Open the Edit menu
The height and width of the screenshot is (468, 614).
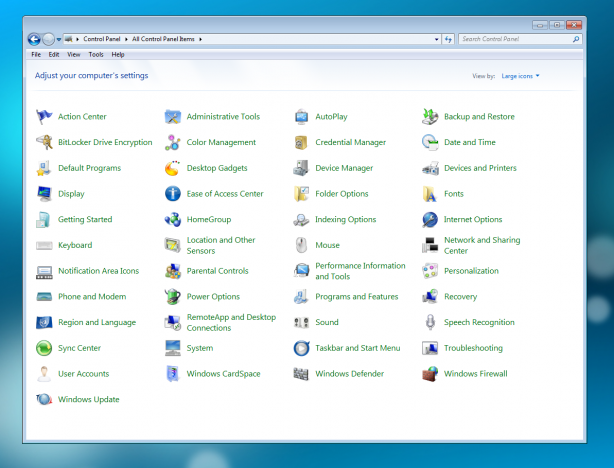coord(54,54)
